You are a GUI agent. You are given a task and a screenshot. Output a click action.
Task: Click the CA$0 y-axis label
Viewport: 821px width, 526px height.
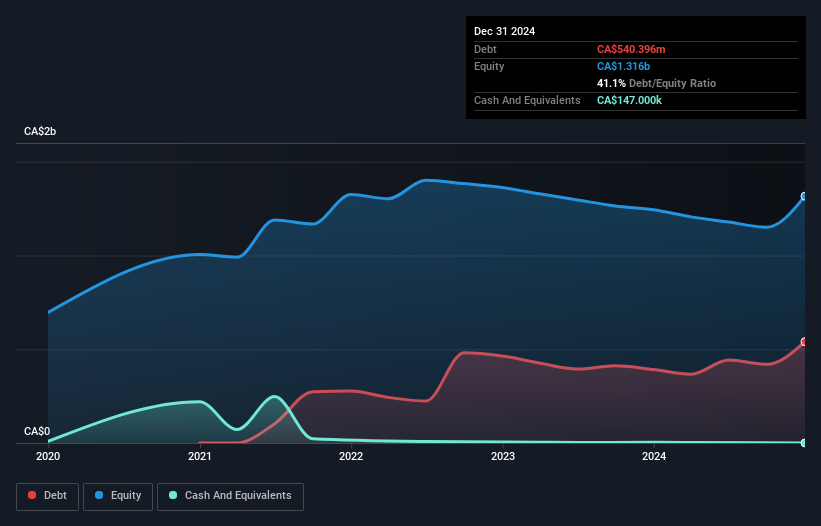[37, 431]
